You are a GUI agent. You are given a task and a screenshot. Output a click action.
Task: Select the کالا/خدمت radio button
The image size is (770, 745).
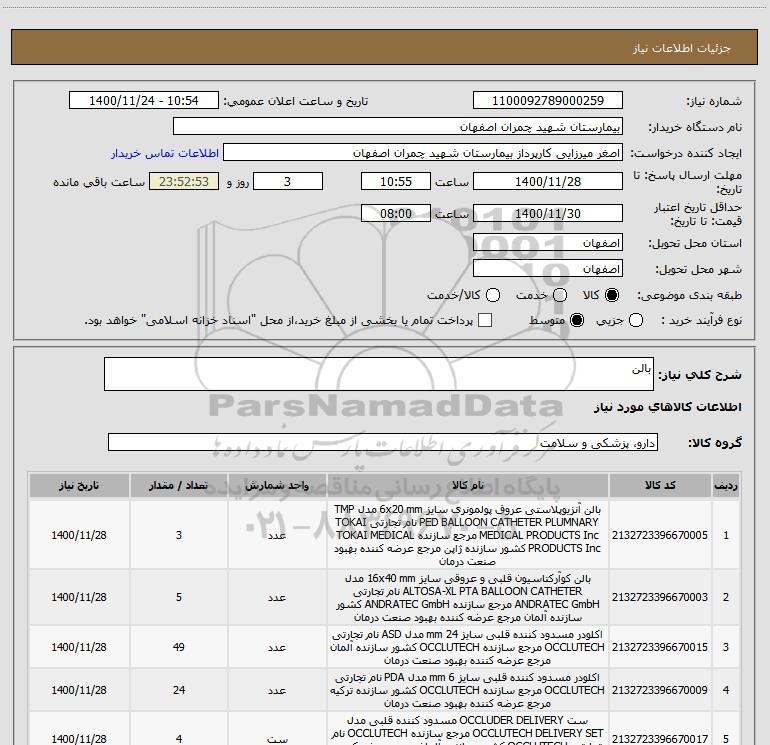point(493,295)
